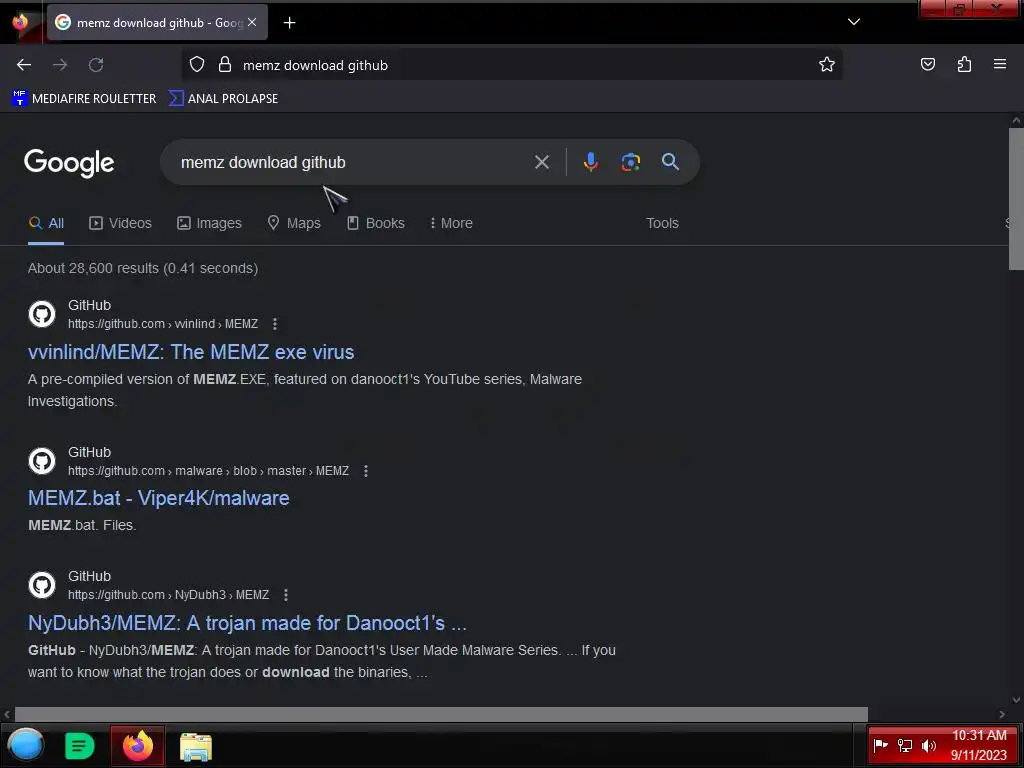The image size is (1024, 768).
Task: Open File Explorer from the taskbar
Action: tap(195, 747)
